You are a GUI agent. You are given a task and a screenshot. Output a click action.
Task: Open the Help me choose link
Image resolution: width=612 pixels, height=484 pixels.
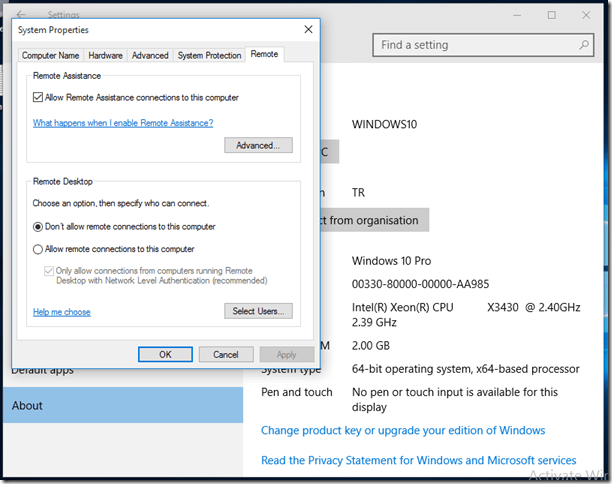tap(62, 312)
